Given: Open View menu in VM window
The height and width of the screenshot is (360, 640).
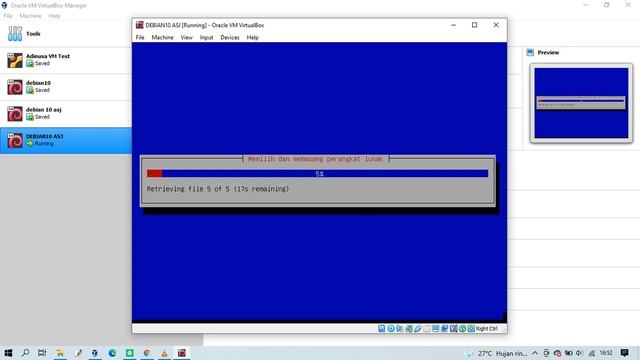Looking at the screenshot, I should point(187,37).
